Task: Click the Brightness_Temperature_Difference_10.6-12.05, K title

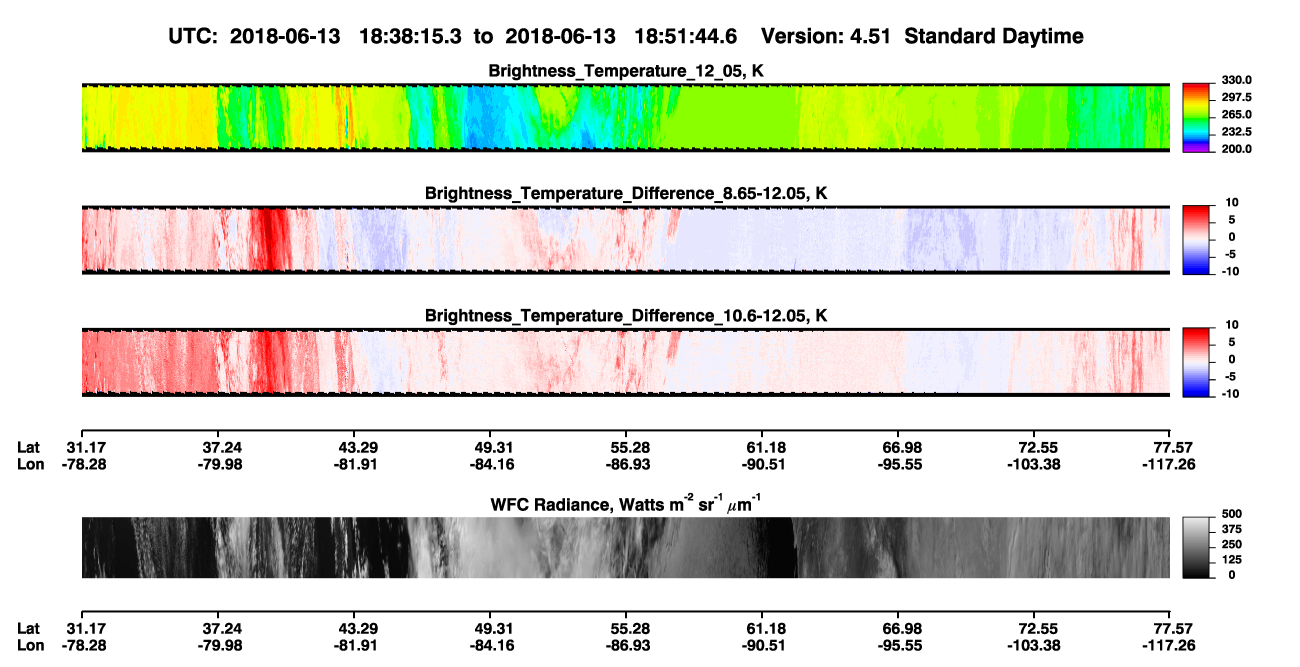Action: point(626,316)
